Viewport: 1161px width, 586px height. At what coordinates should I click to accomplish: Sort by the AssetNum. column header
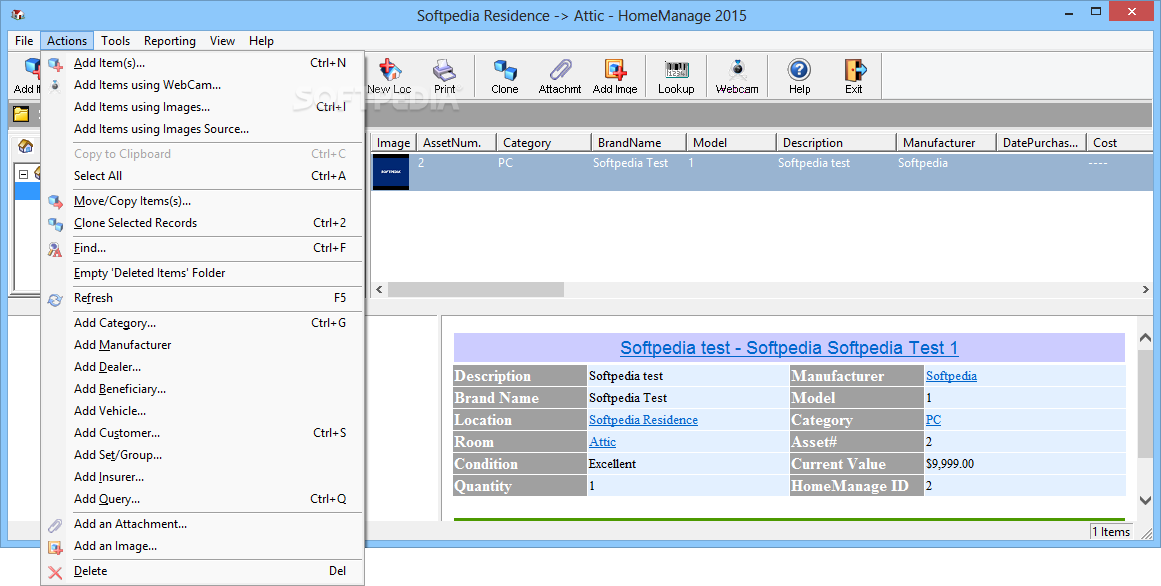[456, 143]
